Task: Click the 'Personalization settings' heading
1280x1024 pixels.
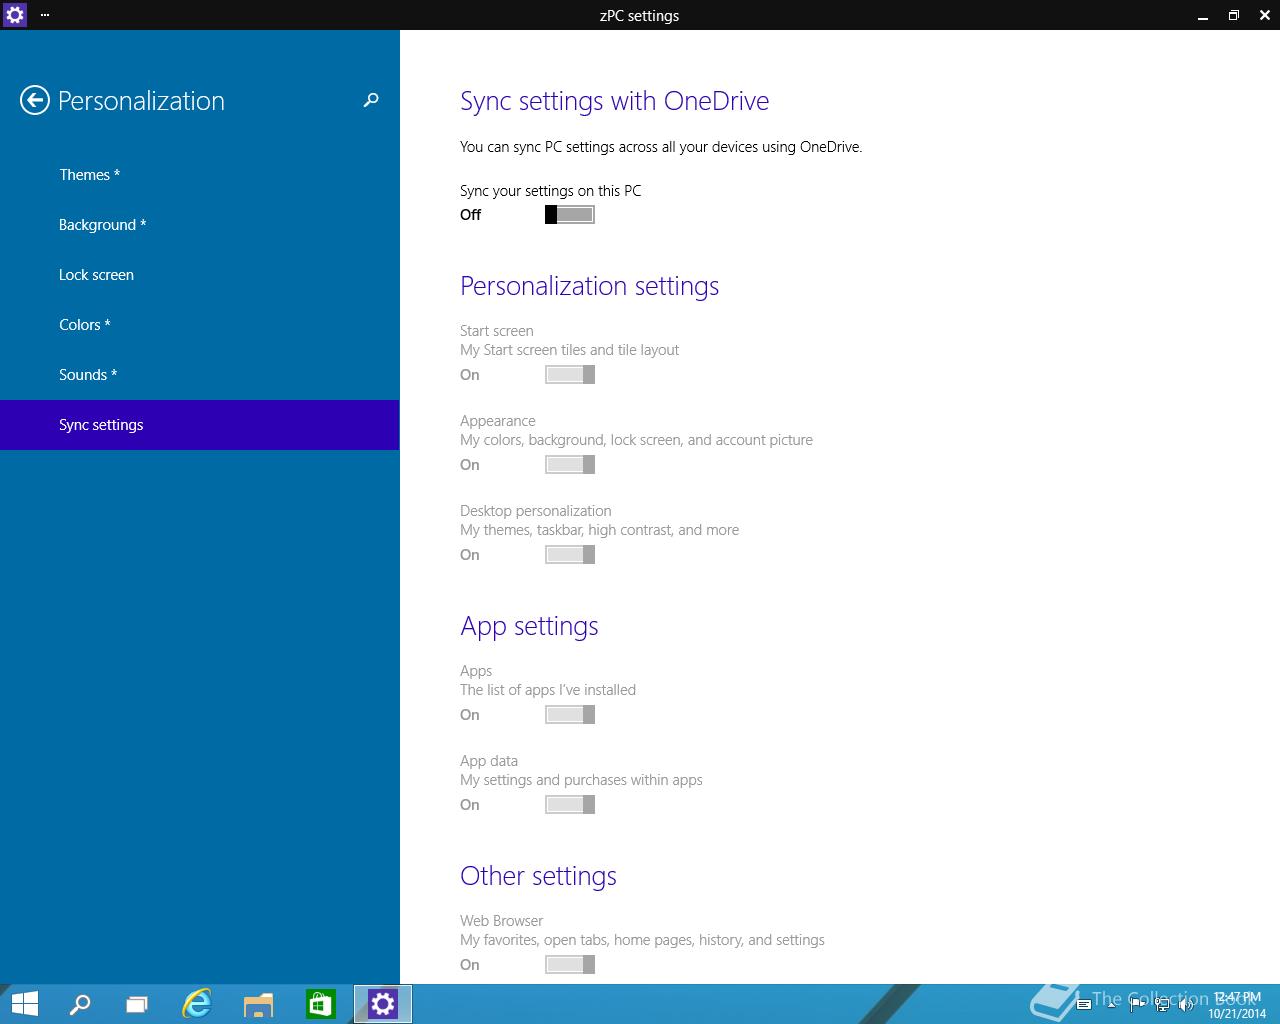Action: pos(589,286)
